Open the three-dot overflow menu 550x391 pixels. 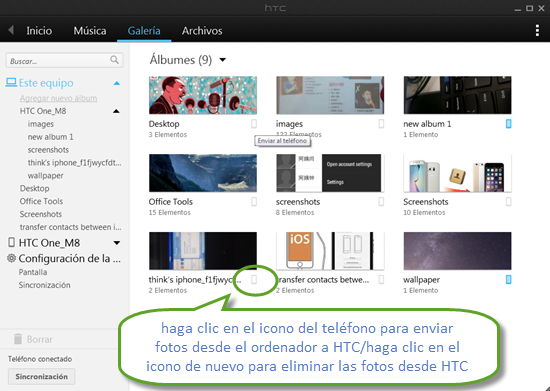tap(537, 31)
